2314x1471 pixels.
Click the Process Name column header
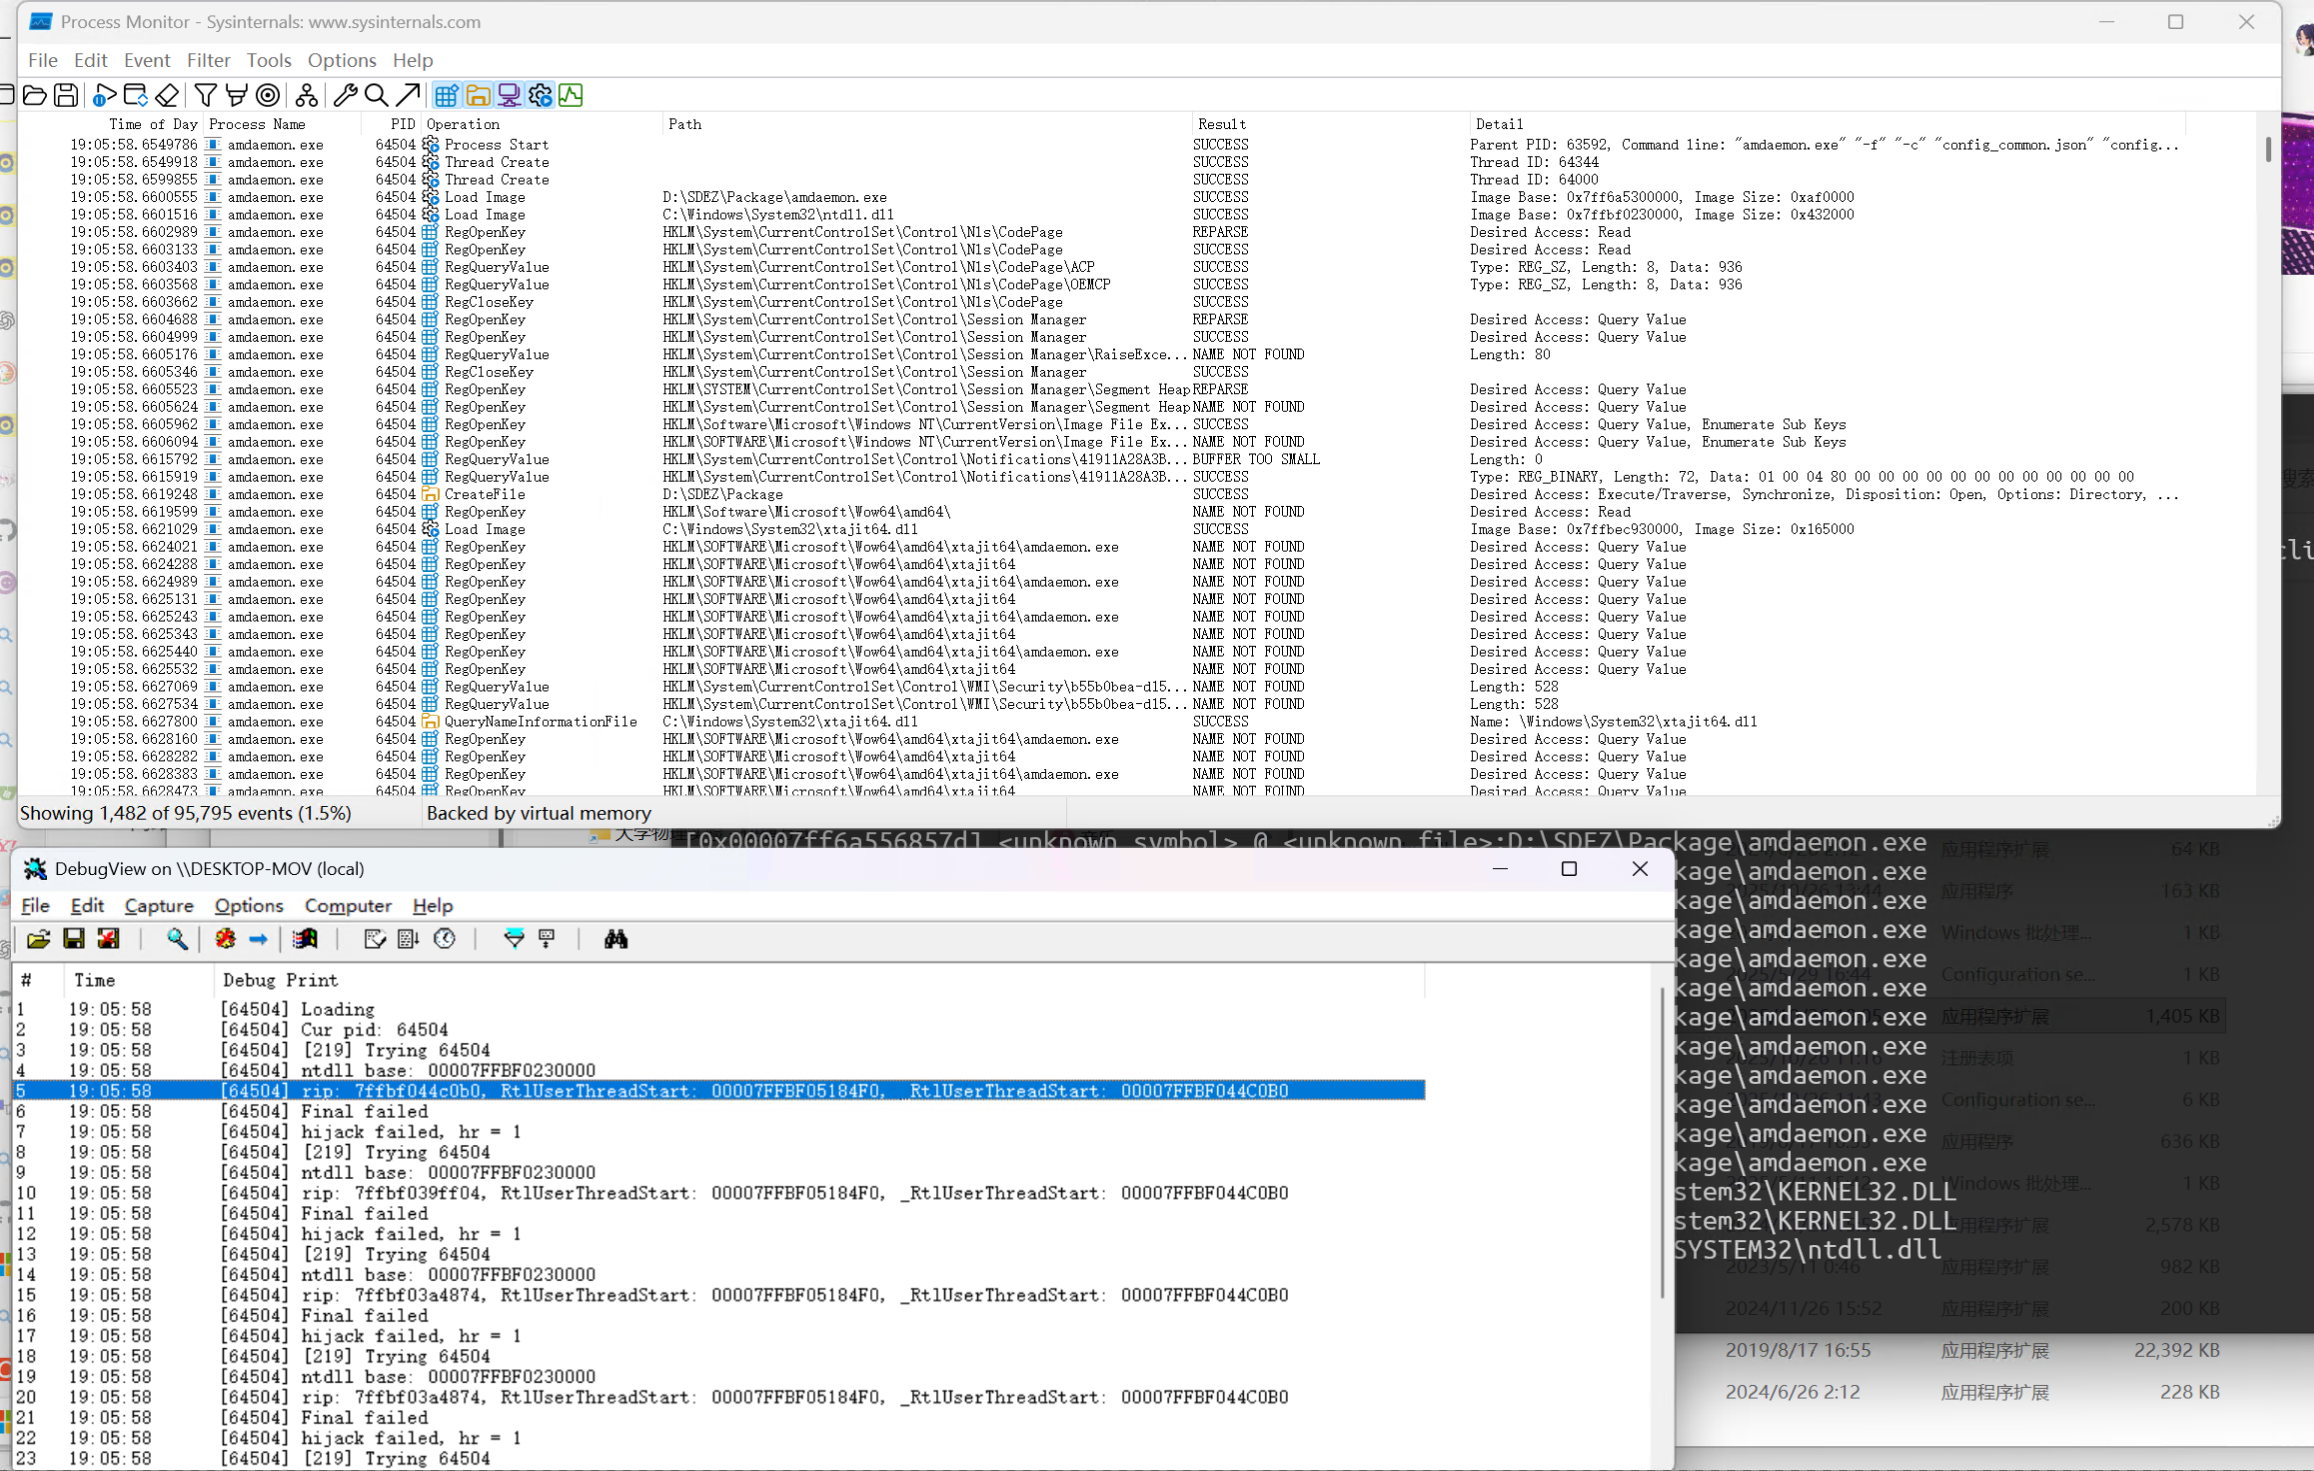tap(283, 124)
